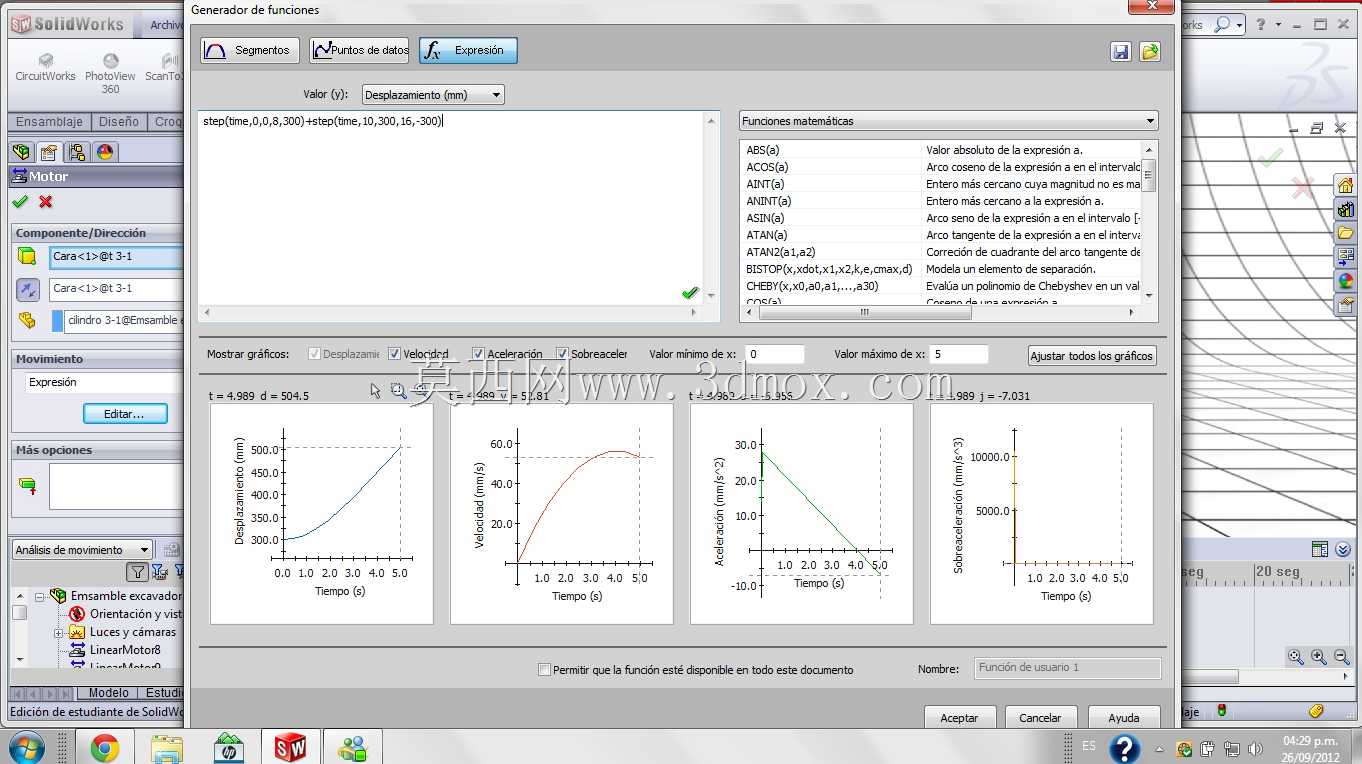Open the Valor (y) Desplazamiento dropdown
1362x764 pixels.
(x=433, y=95)
